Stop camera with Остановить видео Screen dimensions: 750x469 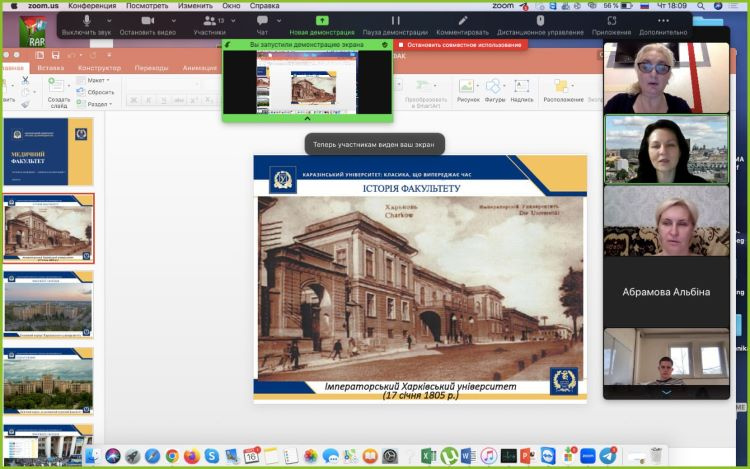pos(148,25)
